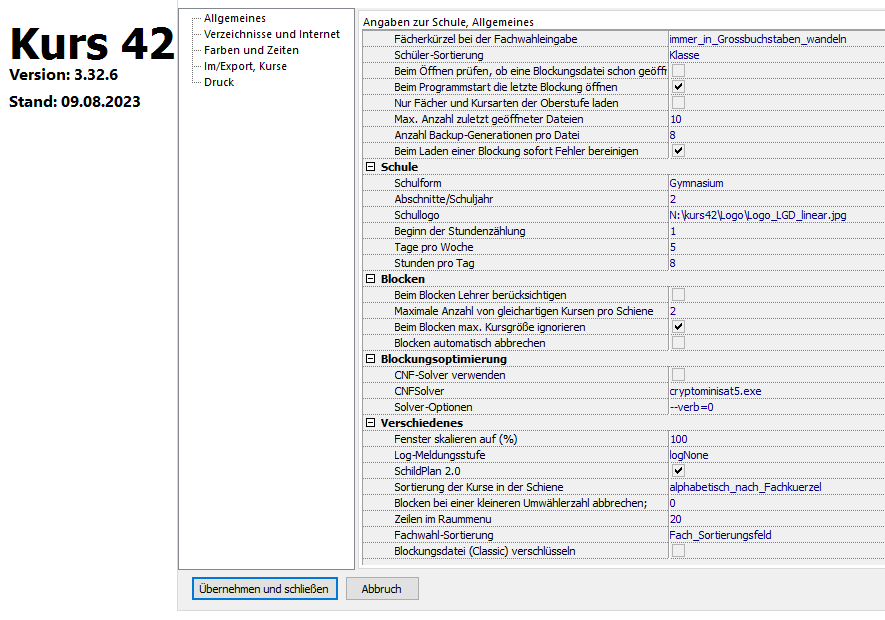Click the 'Tage pro Woche' label
This screenshot has height=620, width=885.
pos(433,247)
